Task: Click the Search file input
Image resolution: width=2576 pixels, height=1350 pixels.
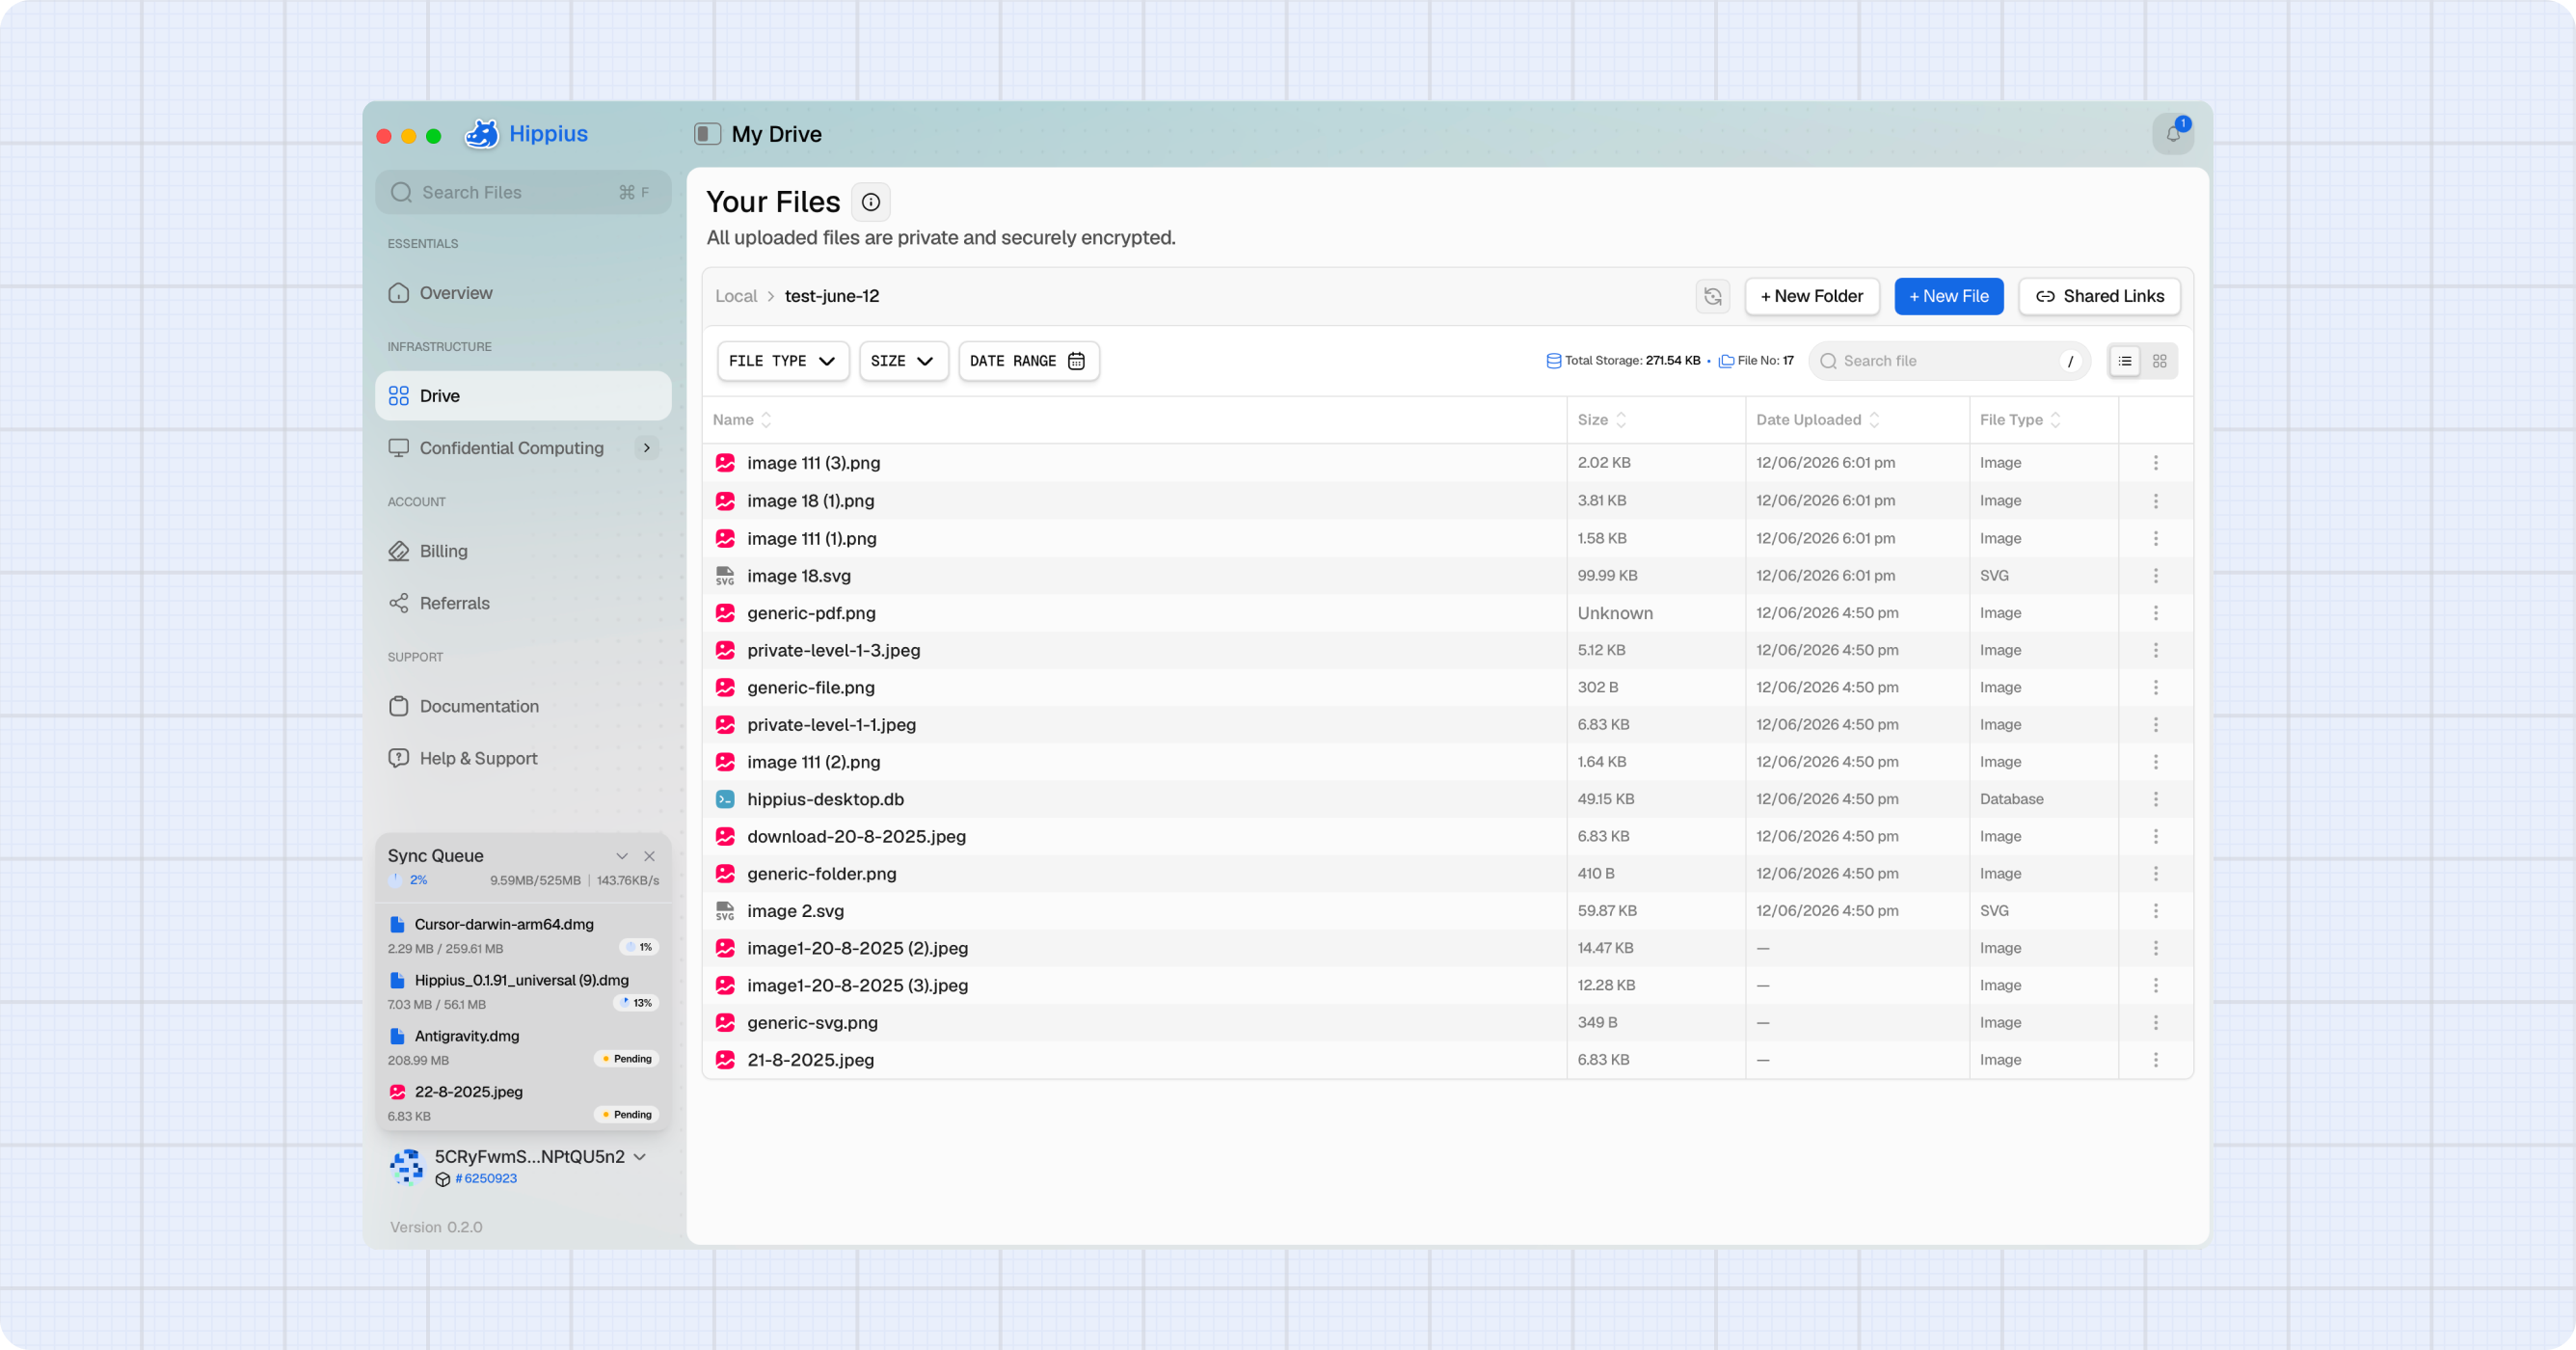Action: tap(1950, 361)
